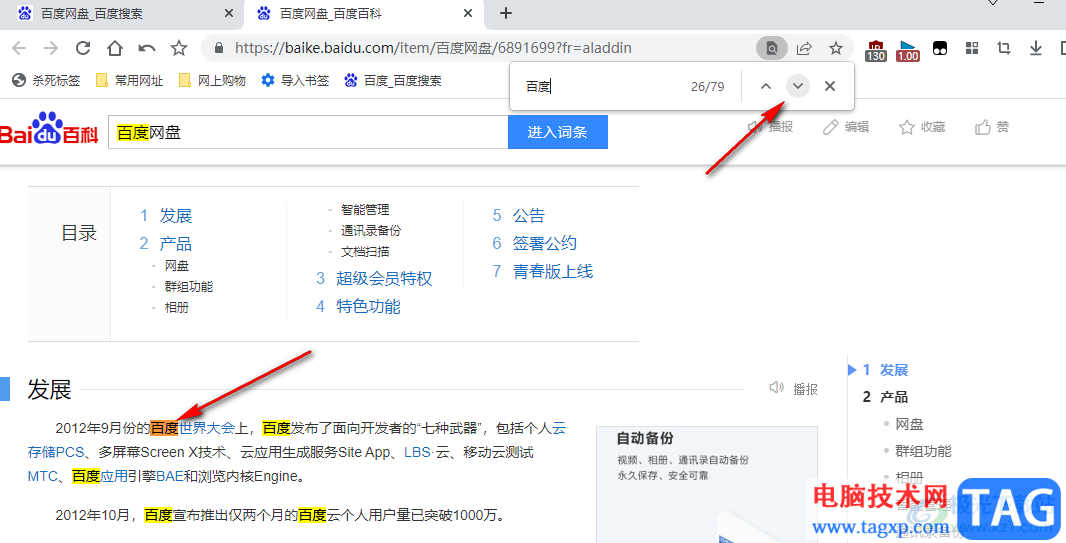Open a new tab with plus button
This screenshot has height=543, width=1066.
[x=505, y=13]
